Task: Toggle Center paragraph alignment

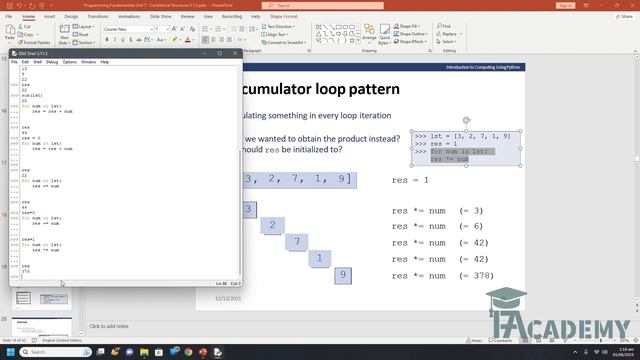Action: point(213,40)
